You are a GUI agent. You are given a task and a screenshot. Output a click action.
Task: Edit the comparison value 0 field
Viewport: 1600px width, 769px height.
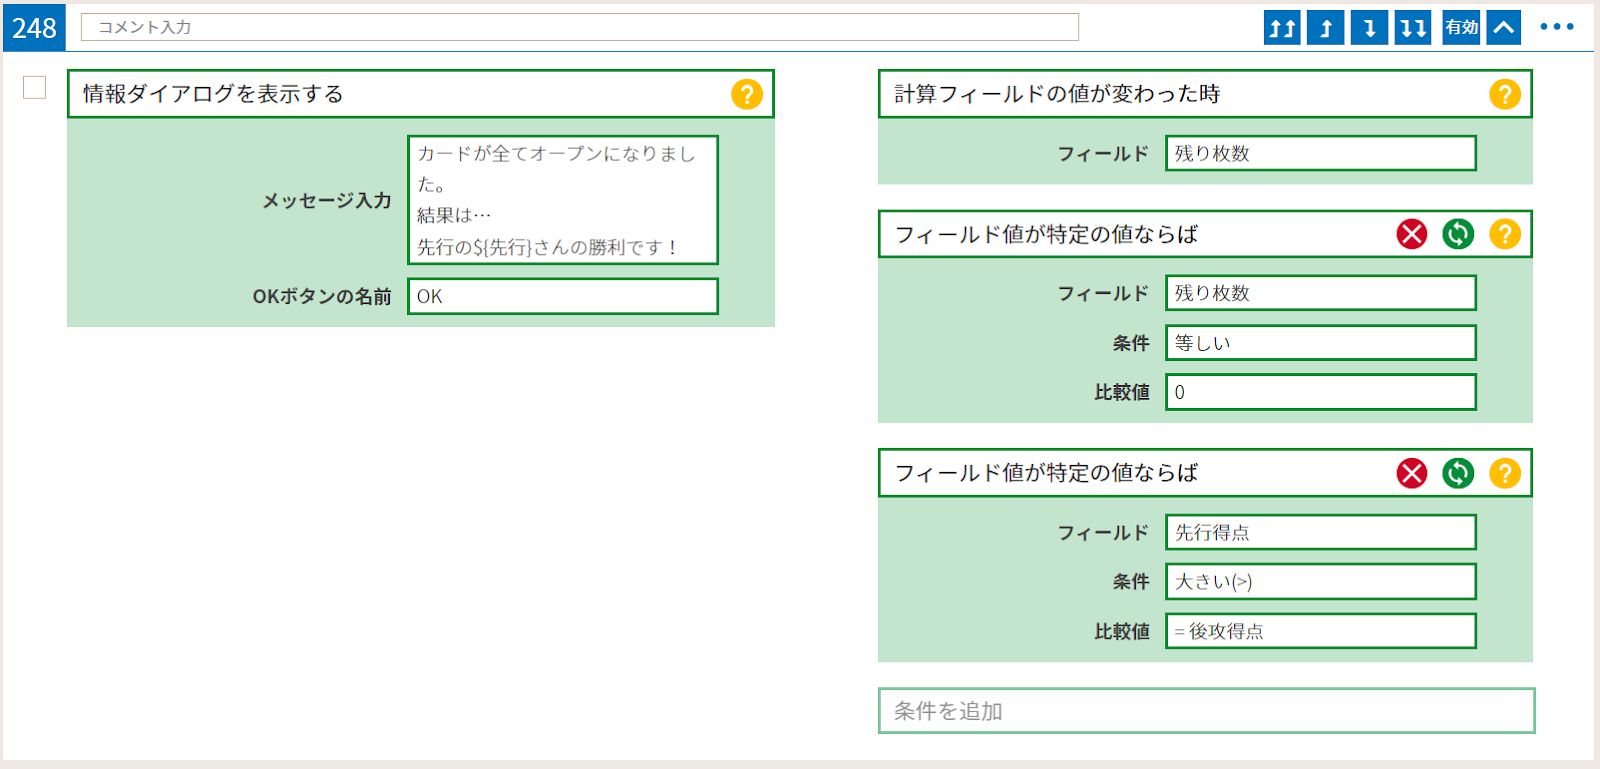1321,392
